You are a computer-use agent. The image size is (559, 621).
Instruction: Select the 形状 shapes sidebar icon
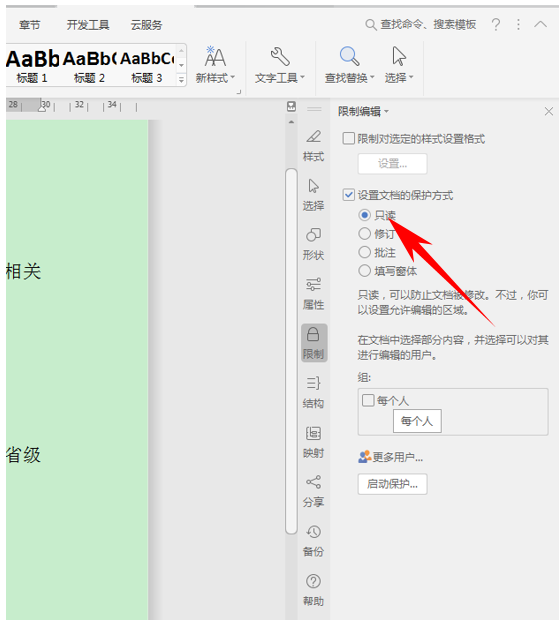pyautogui.click(x=313, y=244)
